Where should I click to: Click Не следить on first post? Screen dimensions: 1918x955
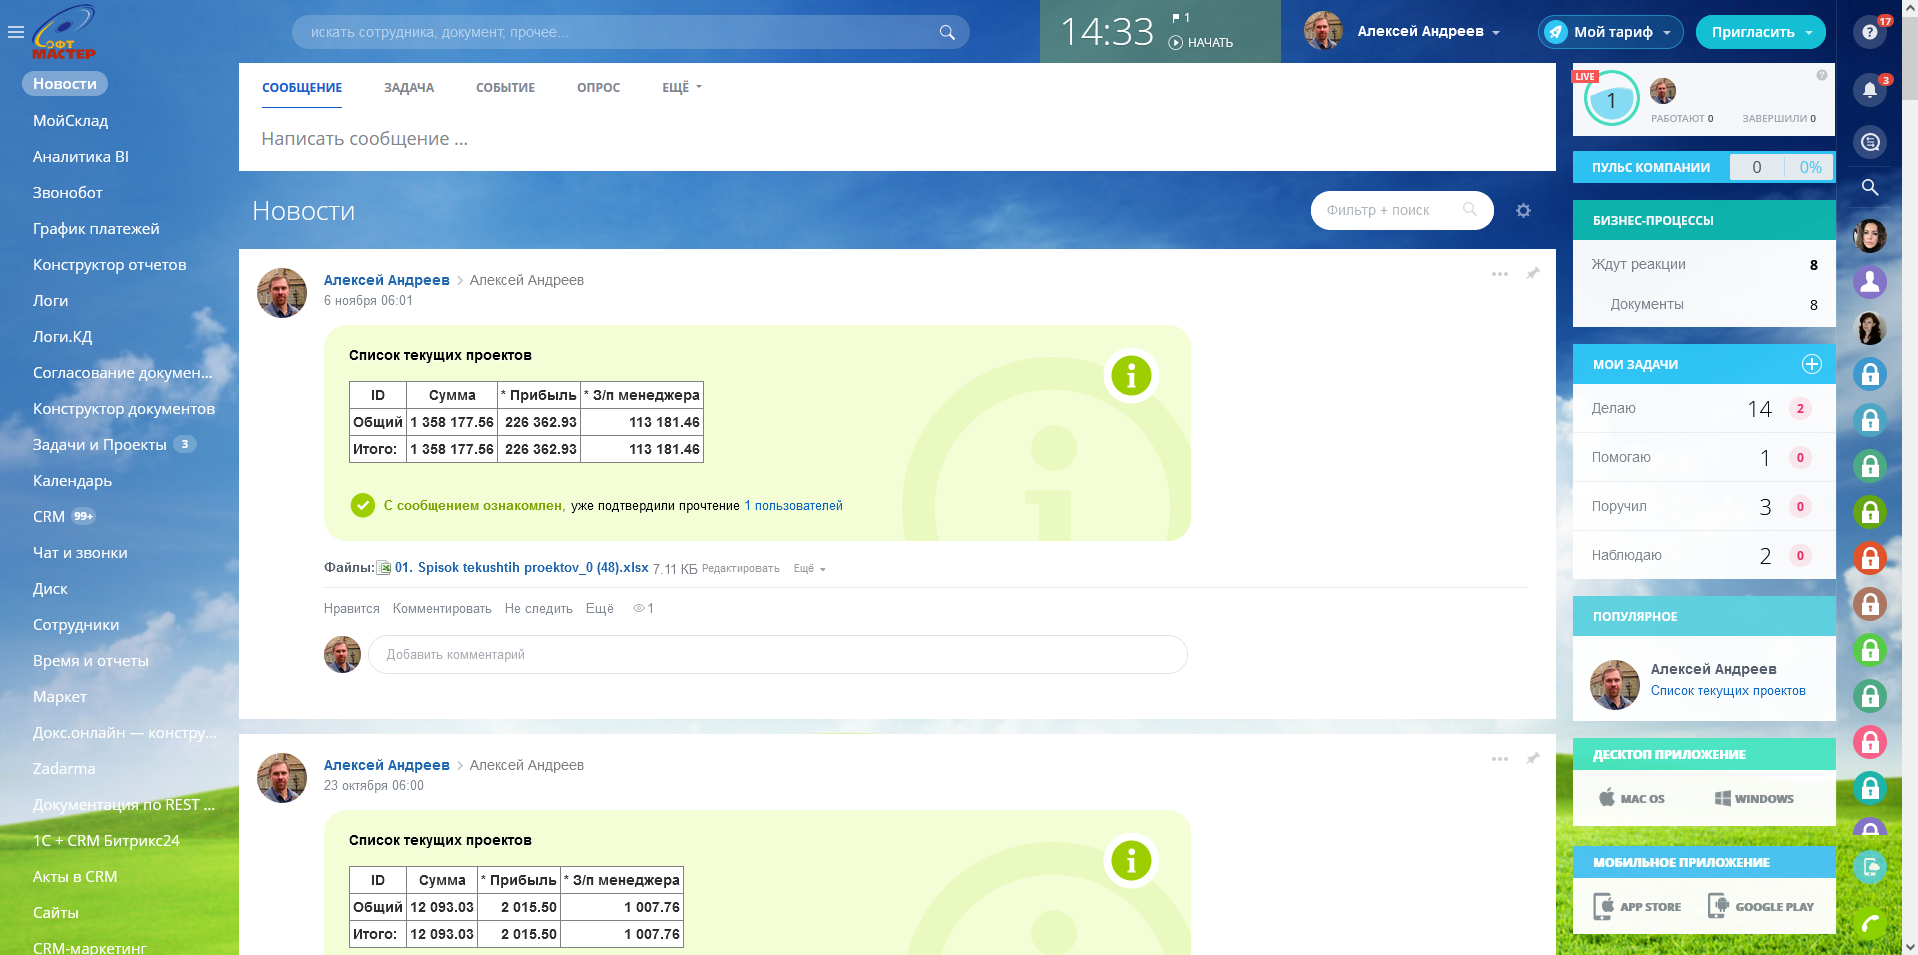point(538,609)
